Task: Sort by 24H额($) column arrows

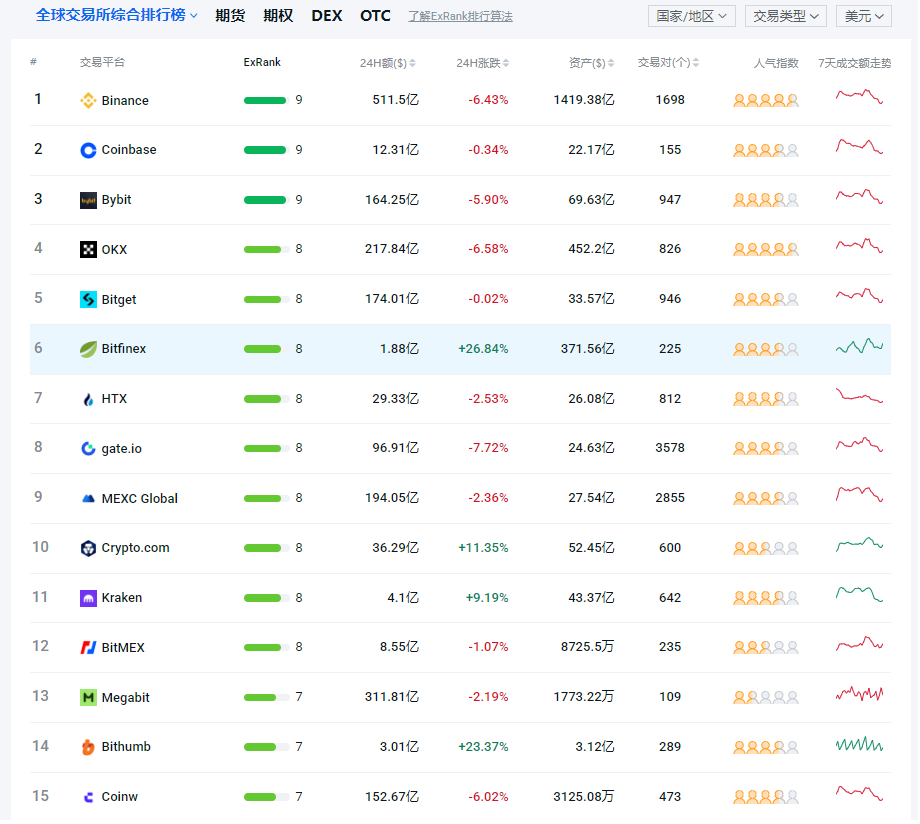Action: point(412,63)
